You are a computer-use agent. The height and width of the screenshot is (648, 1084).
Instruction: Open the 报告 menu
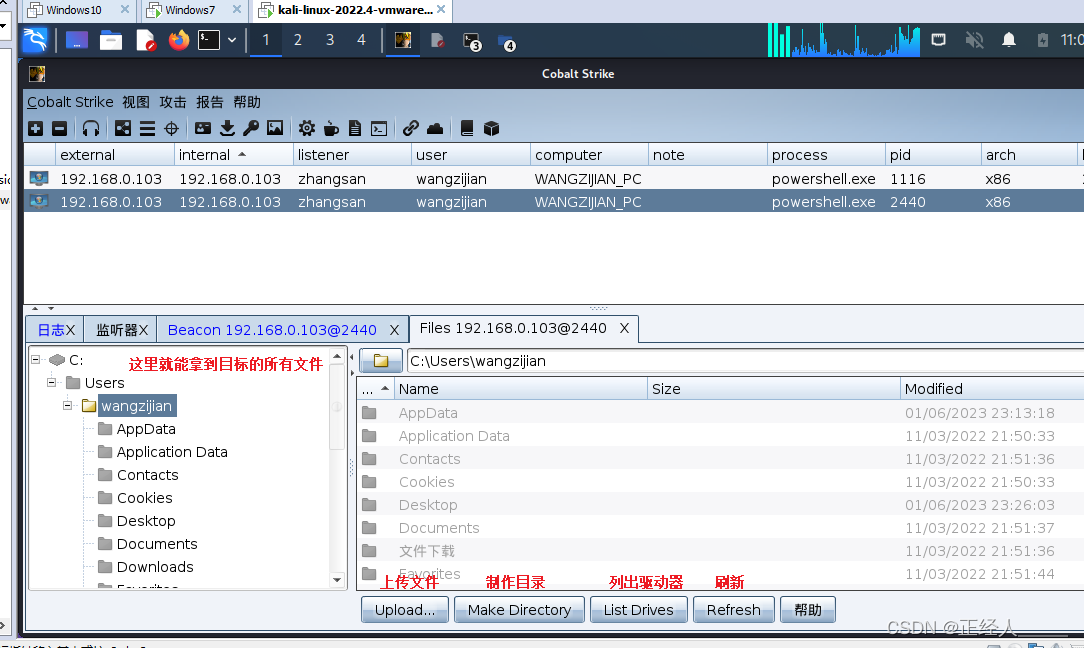(209, 102)
